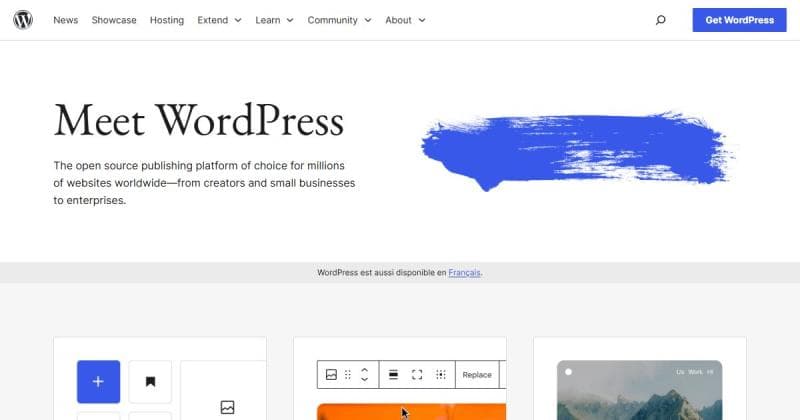Viewport: 800px width, 420px height.
Task: Click the bookmark icon tile
Action: point(150,382)
